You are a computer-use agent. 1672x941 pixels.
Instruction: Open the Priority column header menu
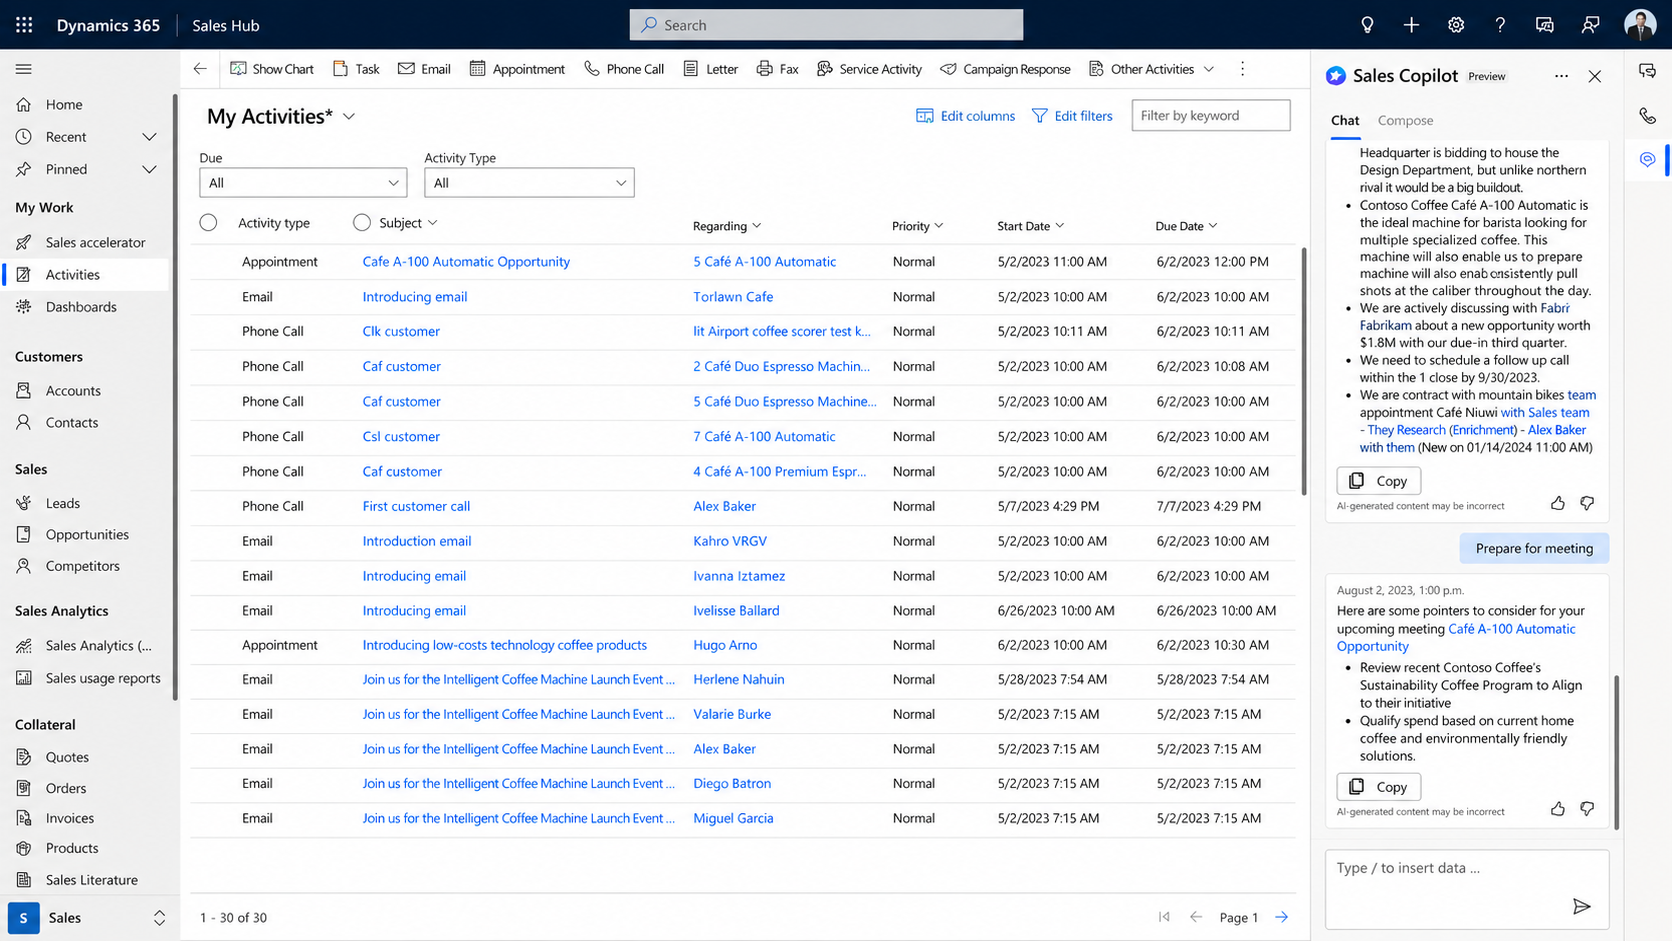[917, 226]
